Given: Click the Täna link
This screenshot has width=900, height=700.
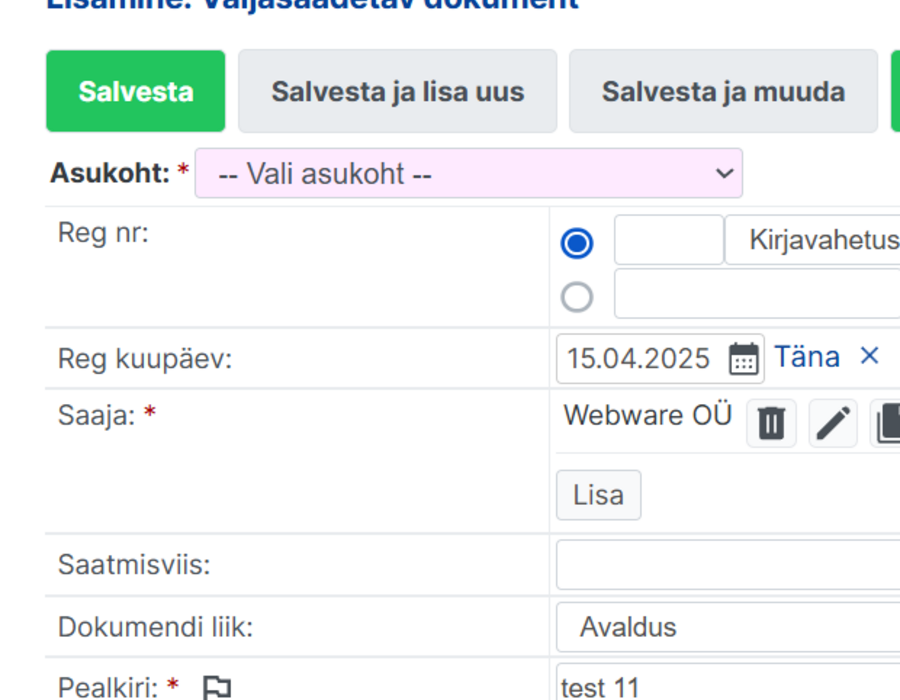Looking at the screenshot, I should point(806,357).
